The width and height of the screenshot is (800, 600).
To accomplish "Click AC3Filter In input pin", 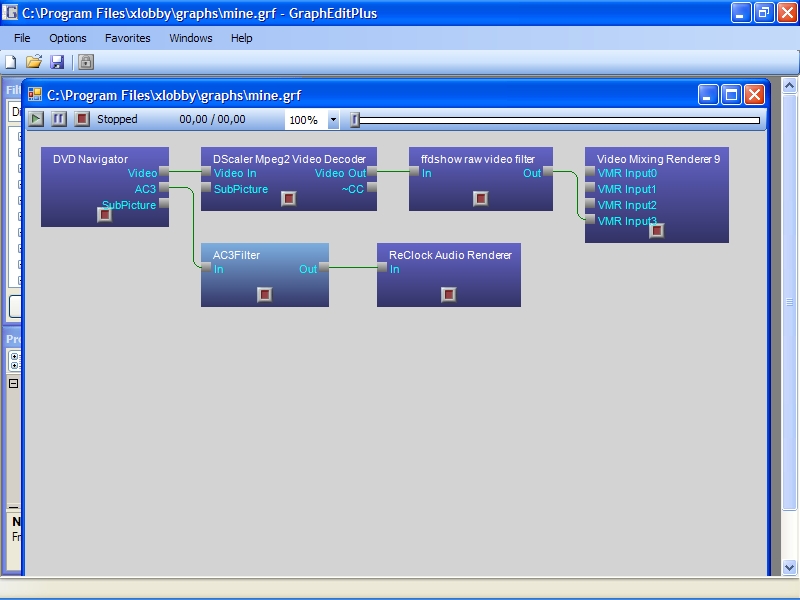I will coord(206,267).
